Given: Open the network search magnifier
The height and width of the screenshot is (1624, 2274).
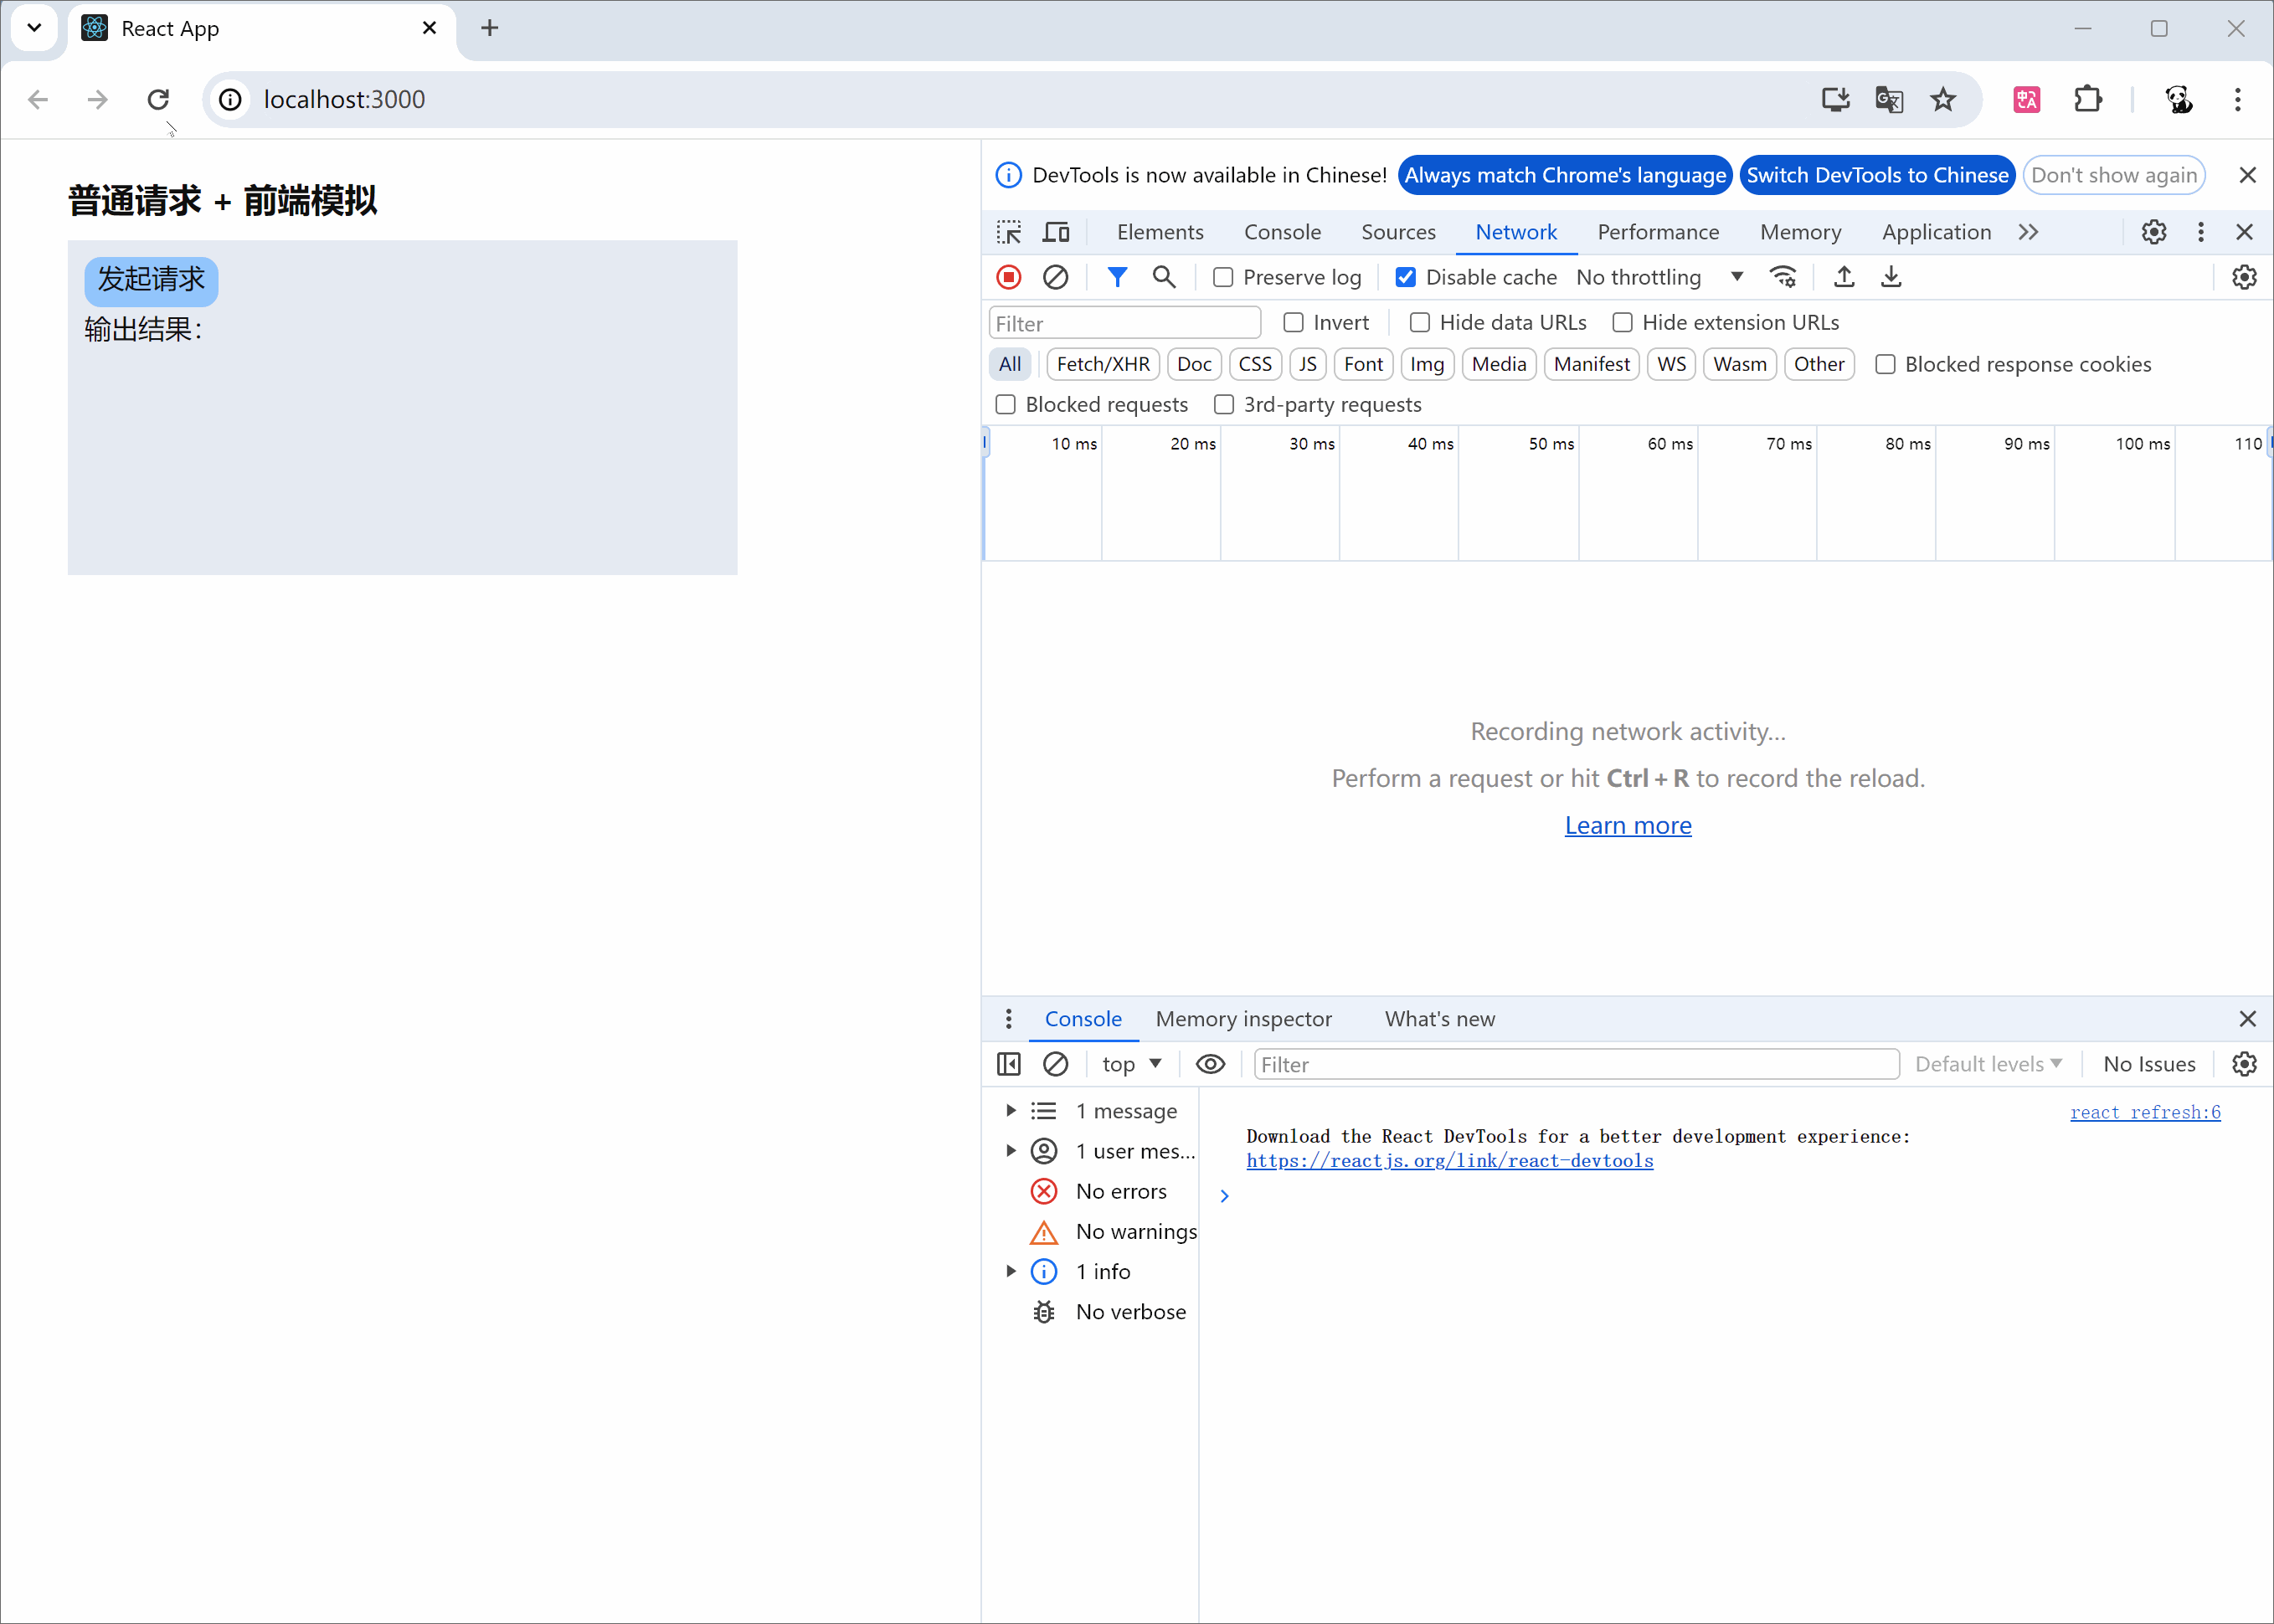Looking at the screenshot, I should click(x=1163, y=277).
